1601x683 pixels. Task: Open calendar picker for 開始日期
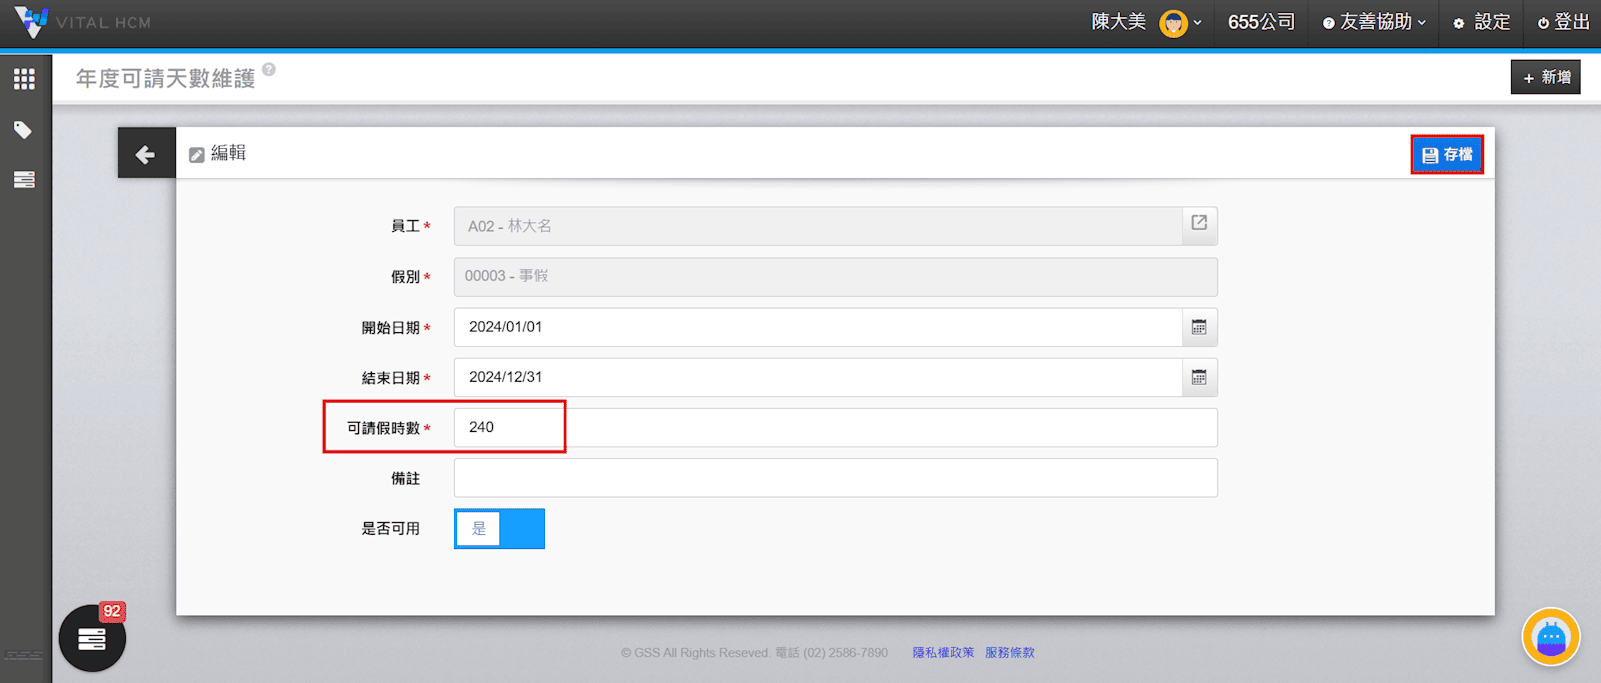point(1199,327)
